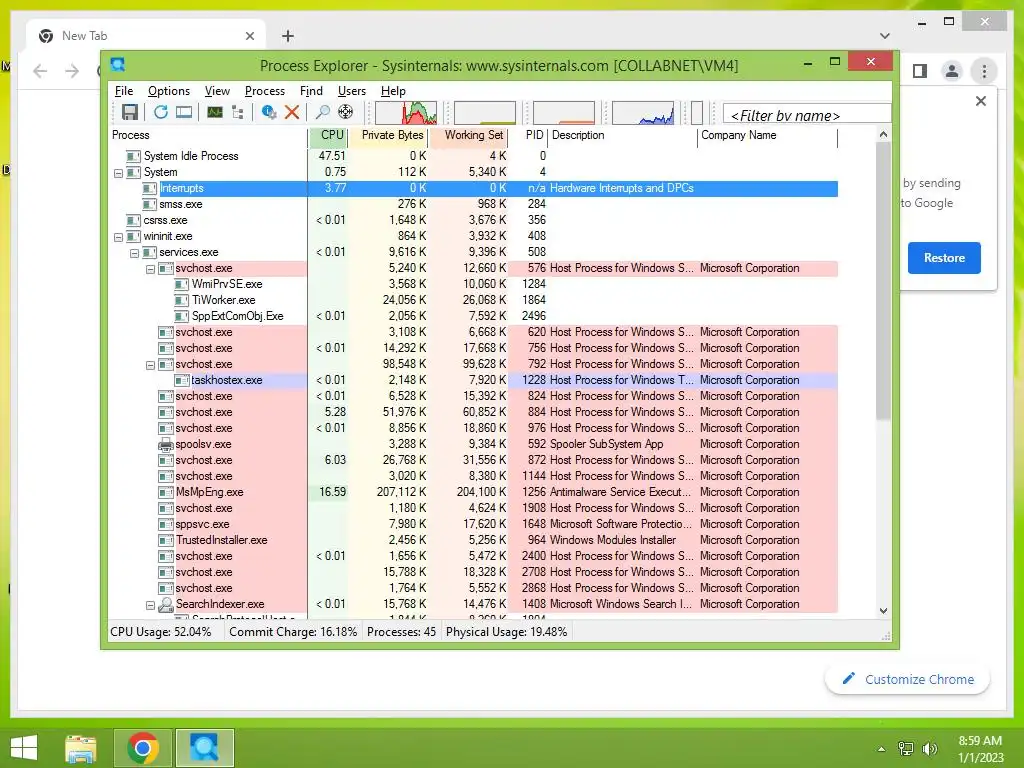
Task: Sort by the Process column header
Action: pos(208,135)
